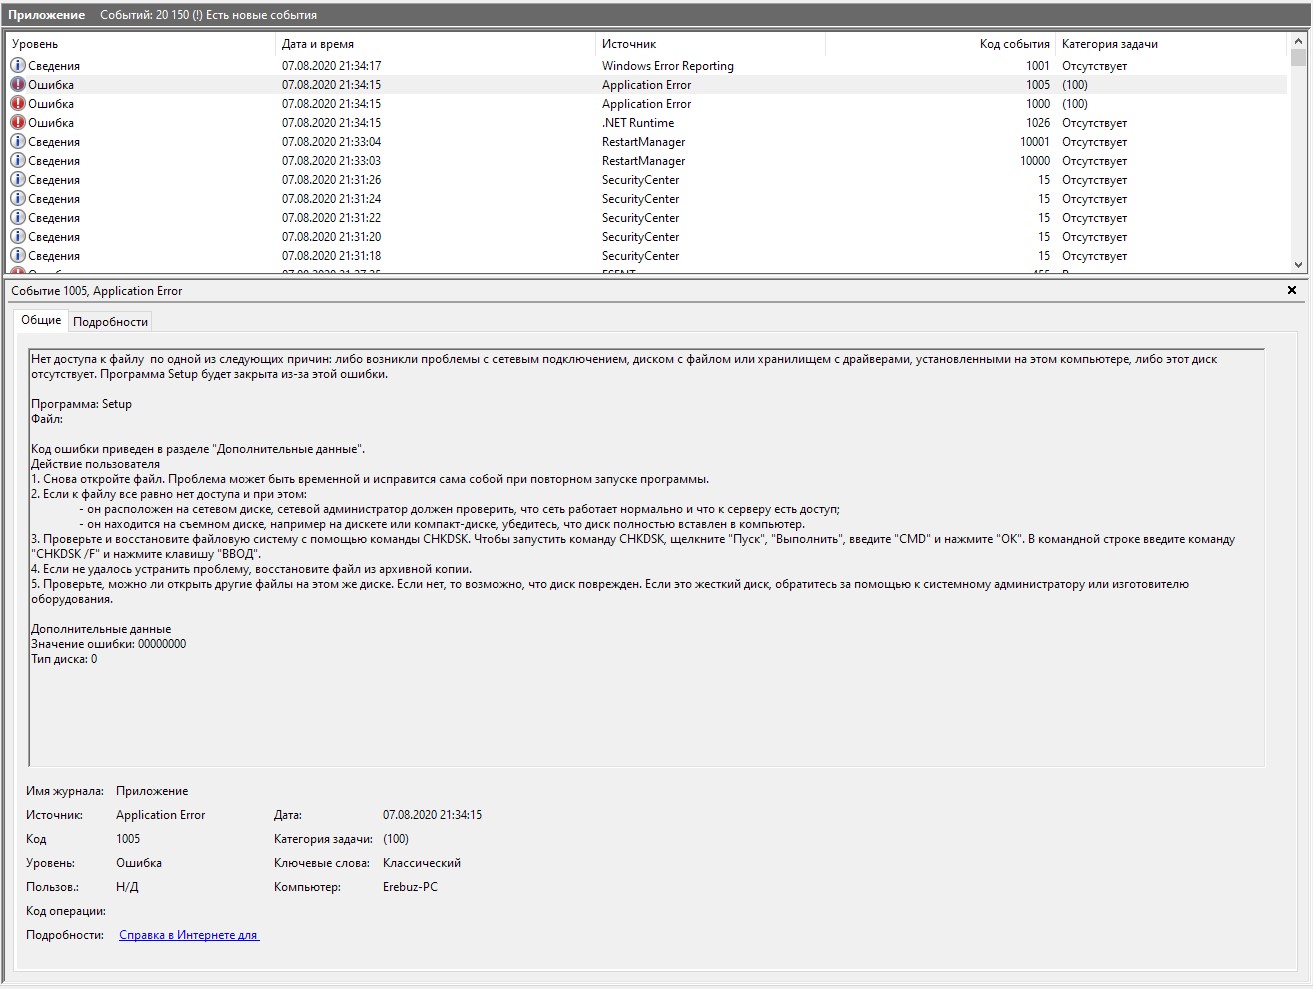Click info icon of RestartManager 10001 event
The height and width of the screenshot is (989, 1313).
17,142
